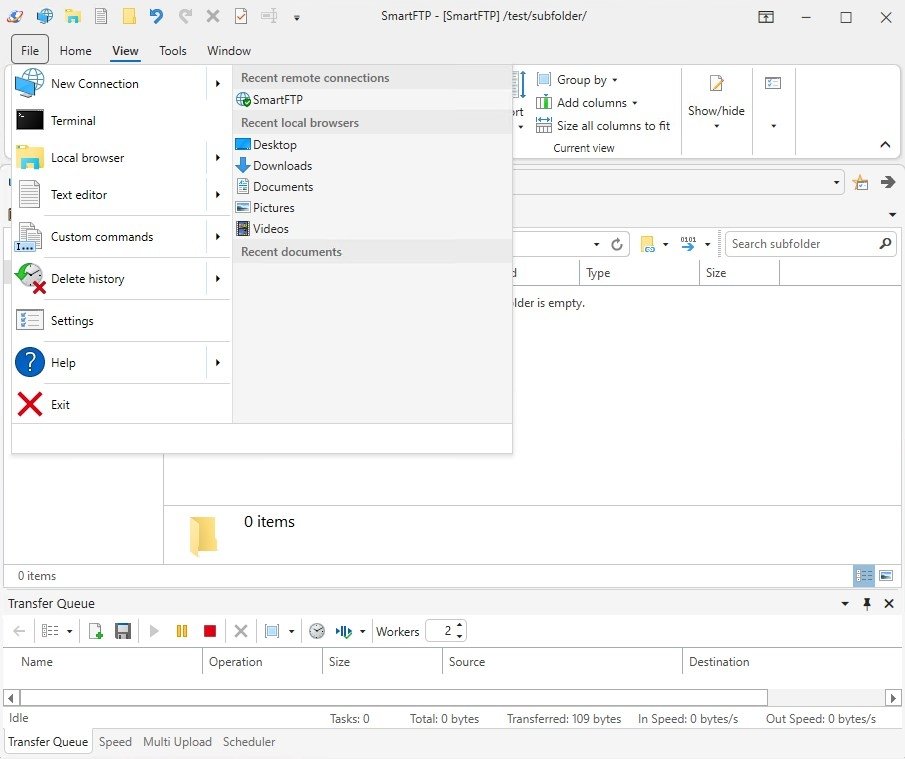Switch to the Home ribbon tab
This screenshot has width=905, height=759.
click(76, 51)
